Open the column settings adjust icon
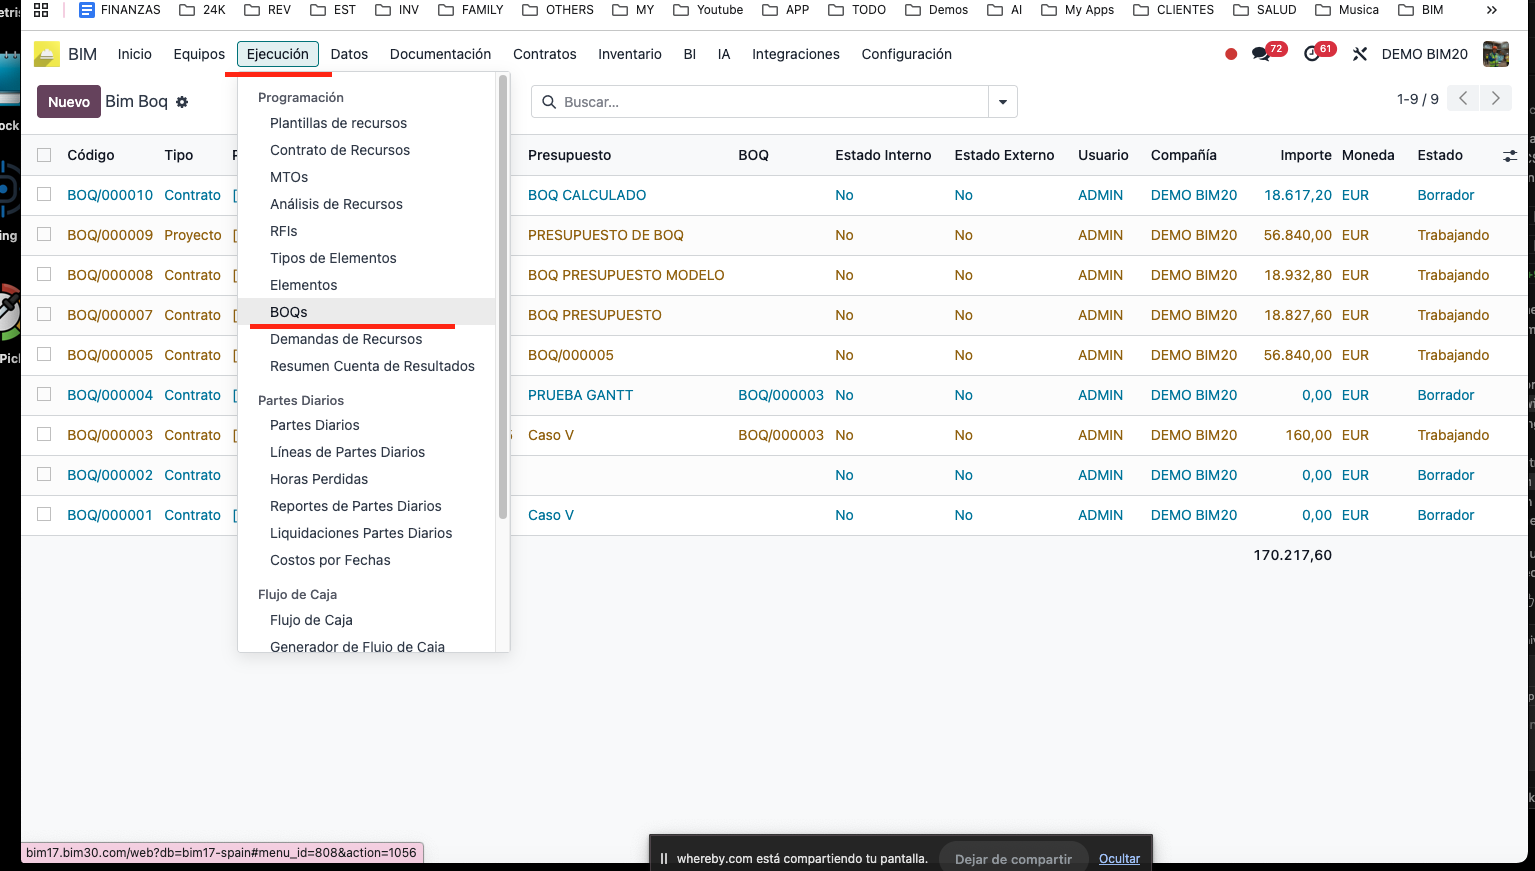Image resolution: width=1535 pixels, height=871 pixels. coord(1509,156)
